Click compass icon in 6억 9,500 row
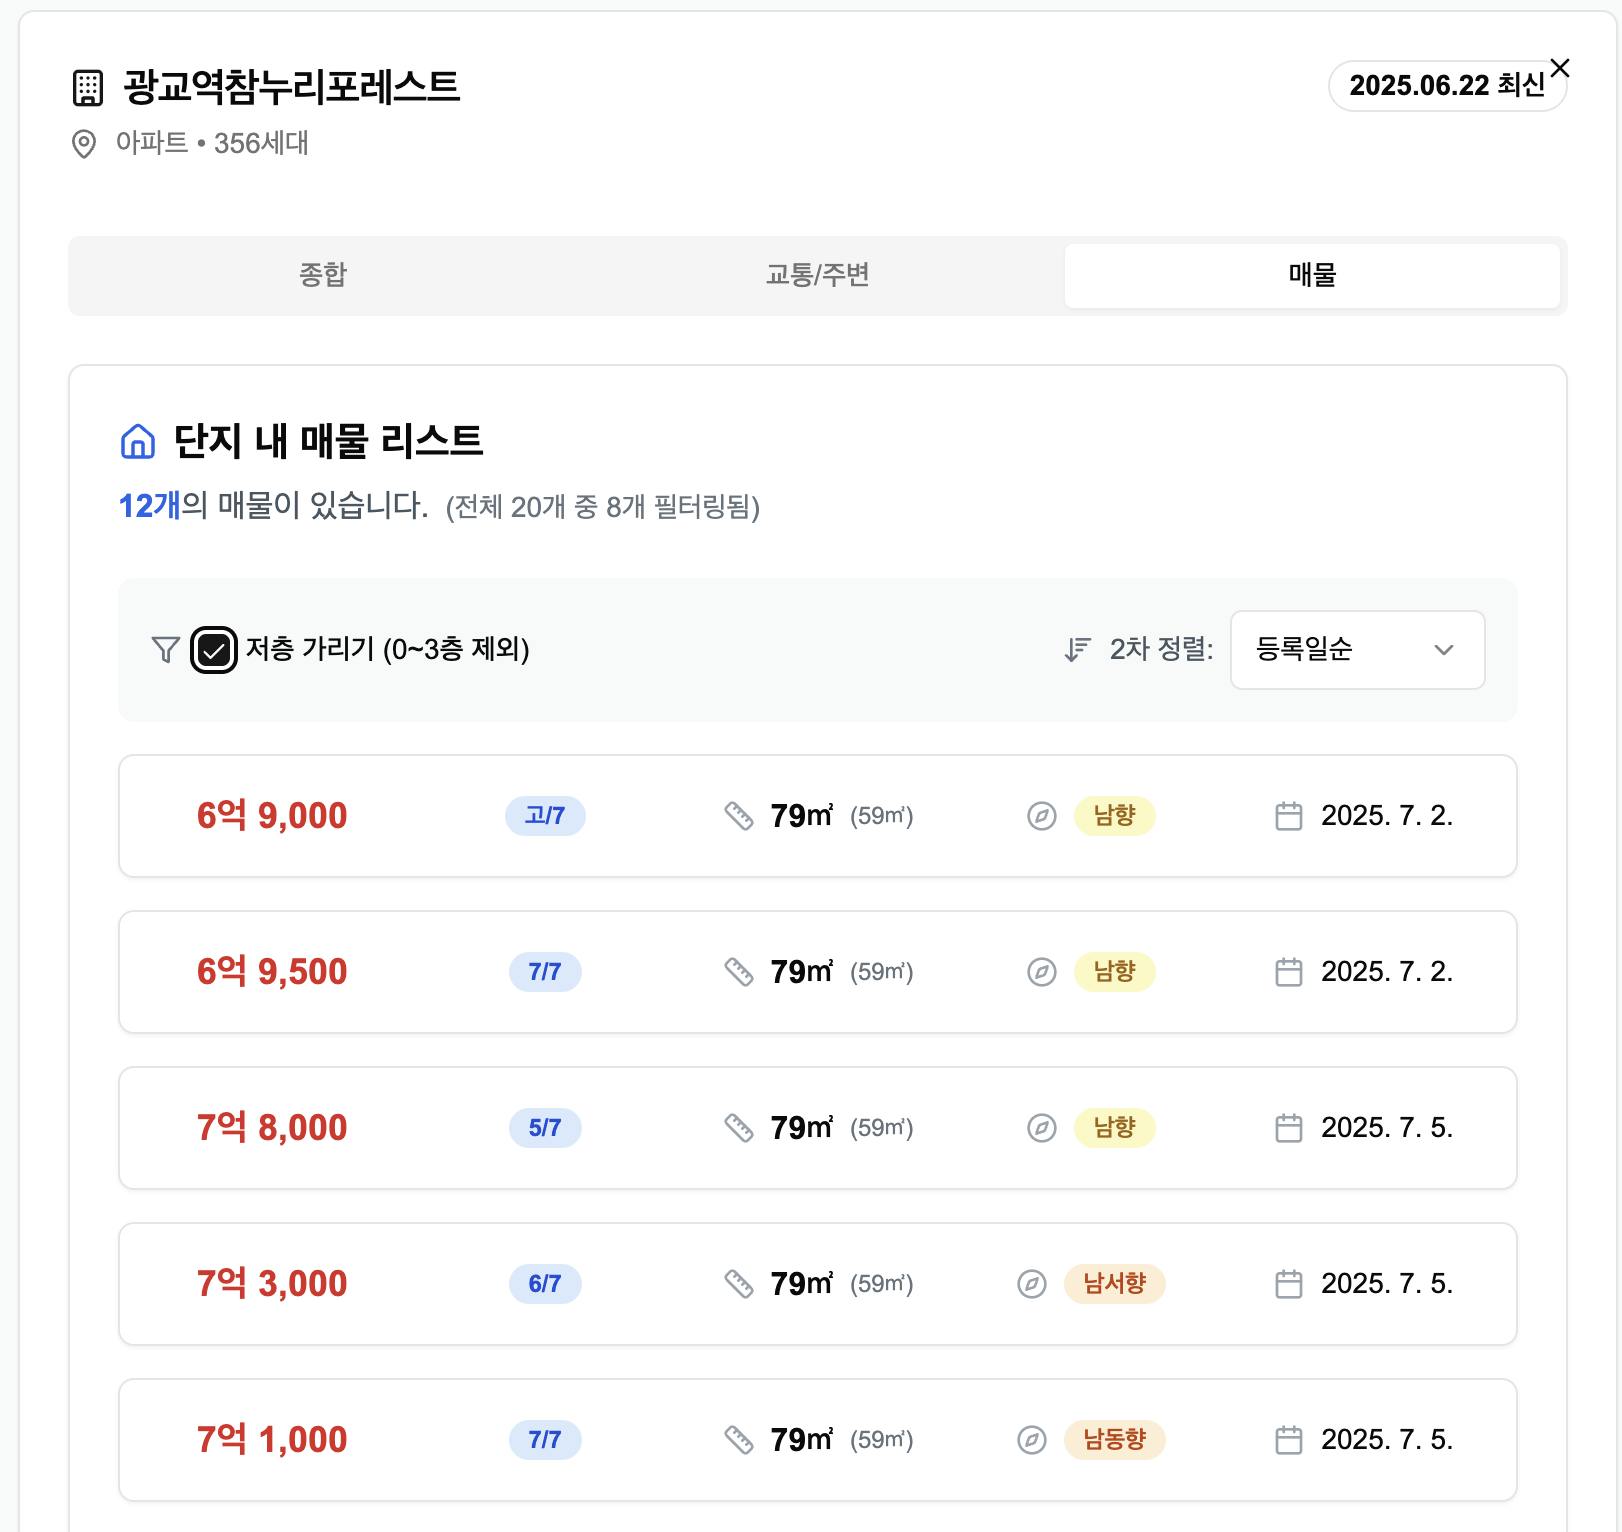 (1042, 972)
